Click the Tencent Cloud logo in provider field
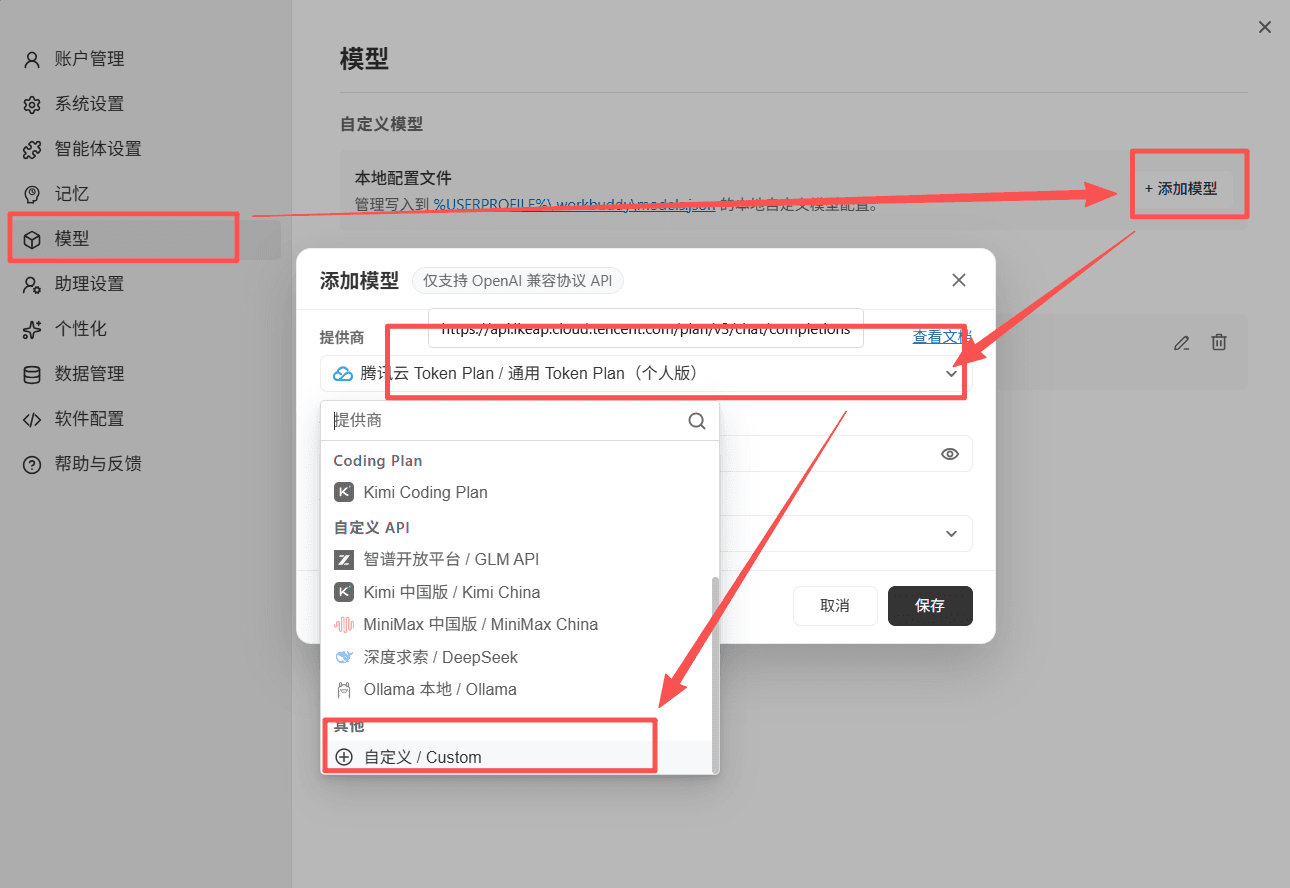Screen dimensions: 1290x888 (x=343, y=373)
